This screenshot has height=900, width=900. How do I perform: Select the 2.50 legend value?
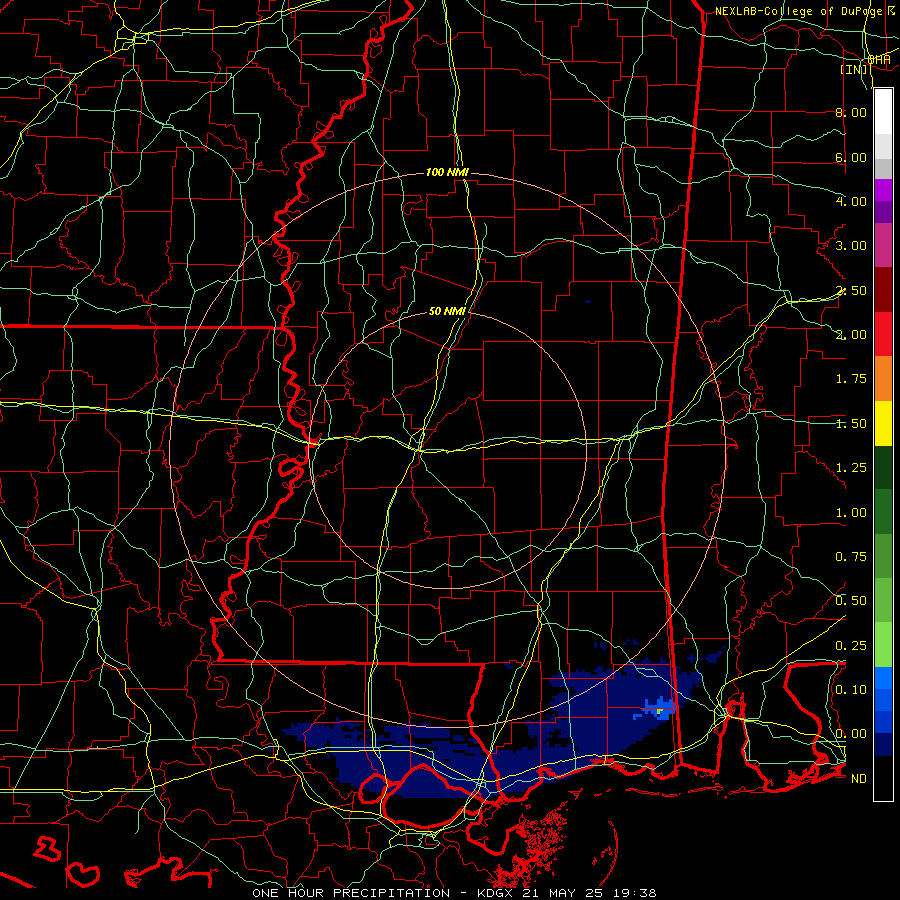click(x=851, y=290)
